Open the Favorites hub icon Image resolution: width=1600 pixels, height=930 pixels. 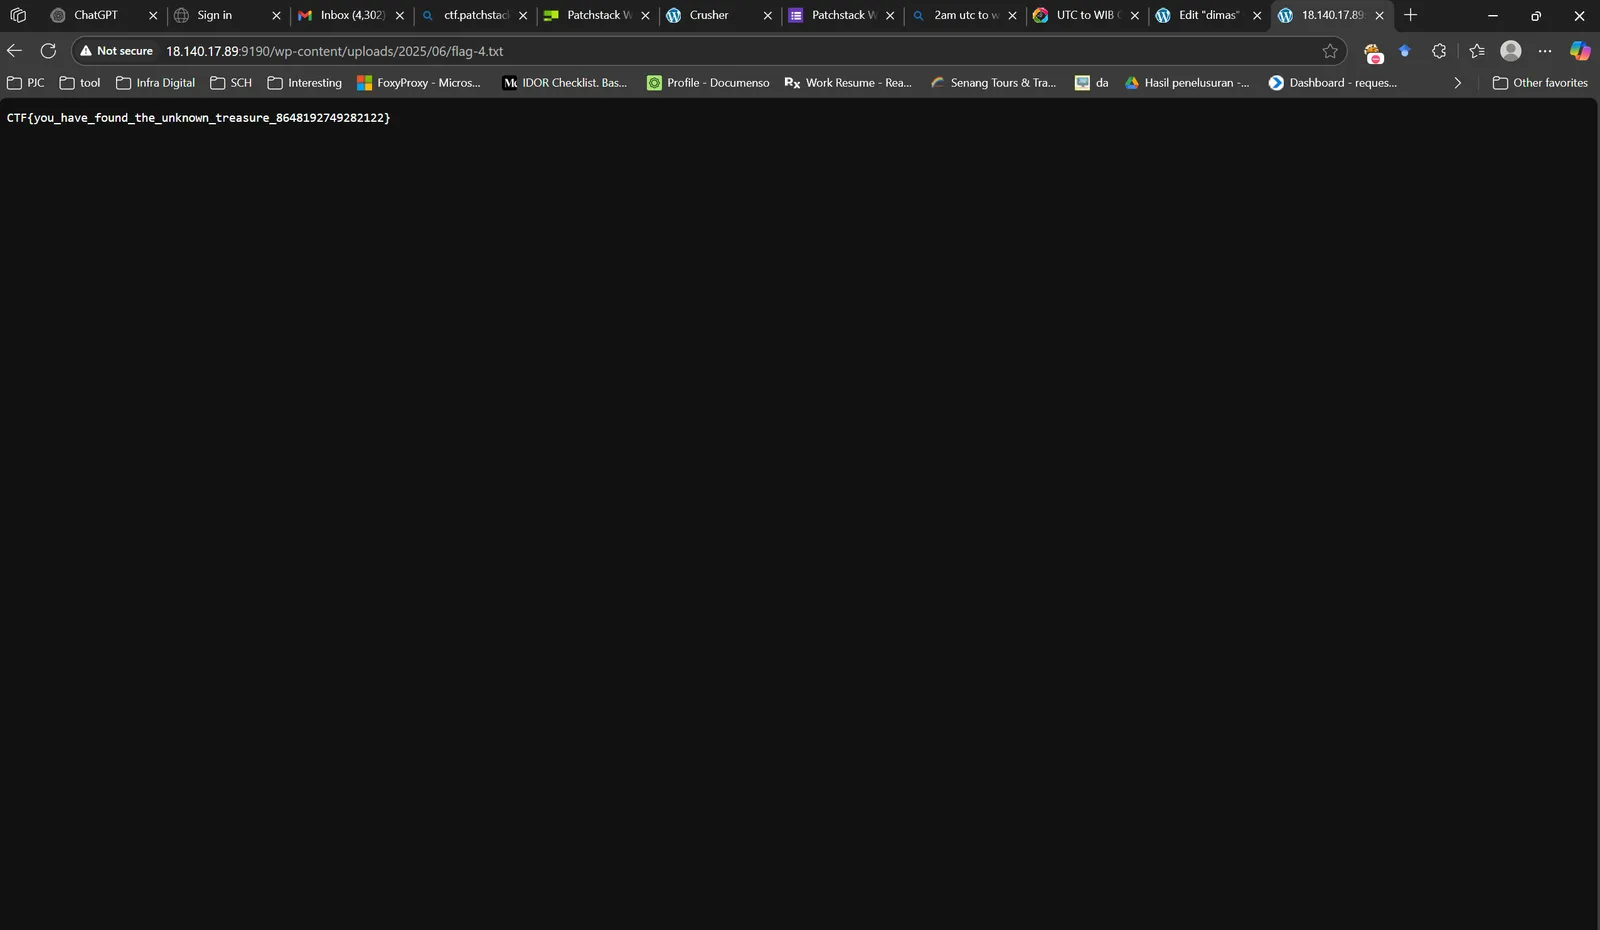[1477, 51]
